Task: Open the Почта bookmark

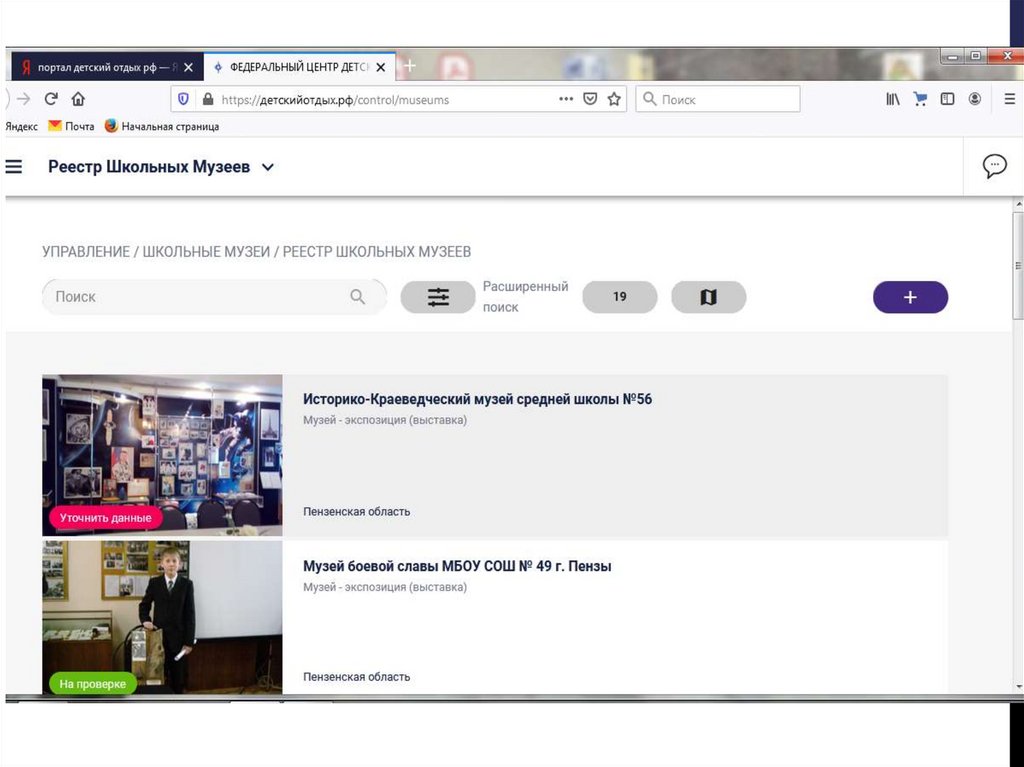Action: coord(71,126)
